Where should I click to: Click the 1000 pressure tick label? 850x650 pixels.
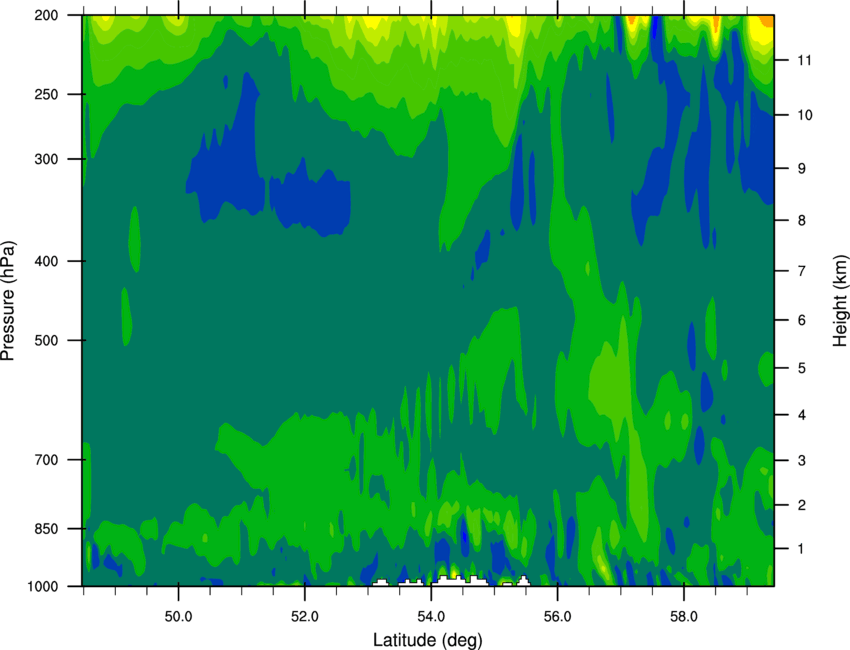pyautogui.click(x=42, y=587)
